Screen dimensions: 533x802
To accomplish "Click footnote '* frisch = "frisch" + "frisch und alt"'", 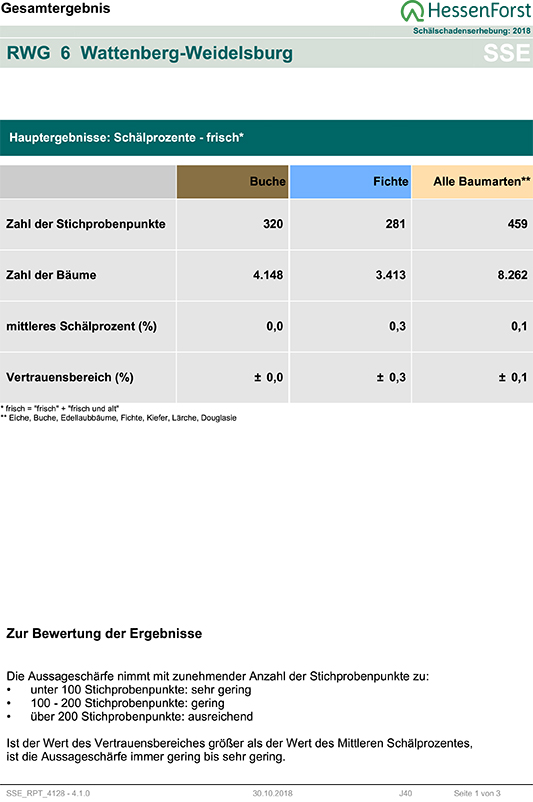I will point(60,408).
